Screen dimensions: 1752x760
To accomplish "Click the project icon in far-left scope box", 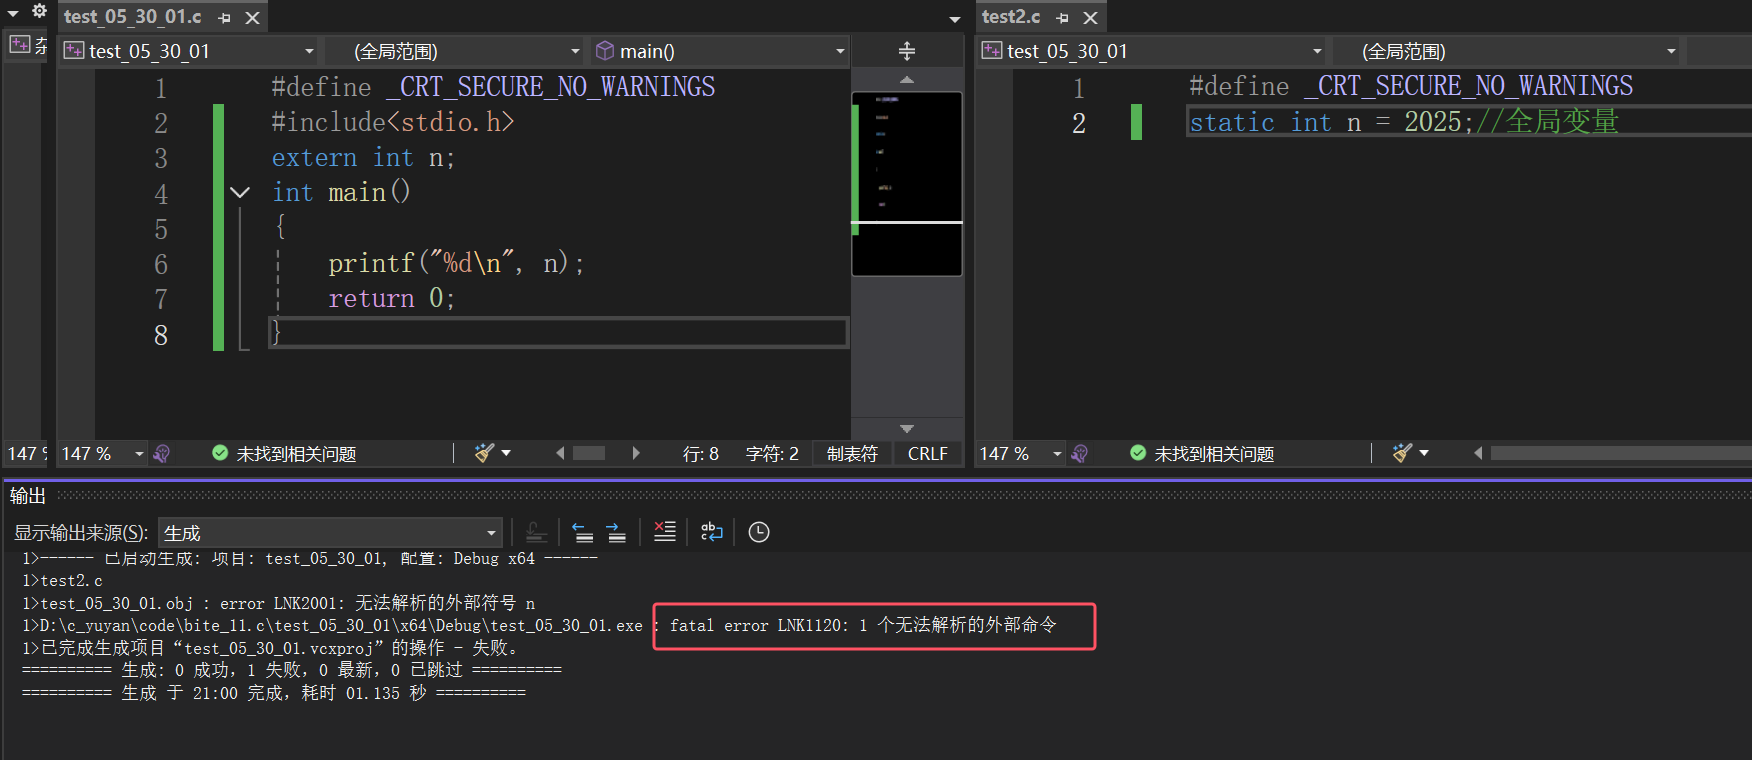I will click(20, 44).
